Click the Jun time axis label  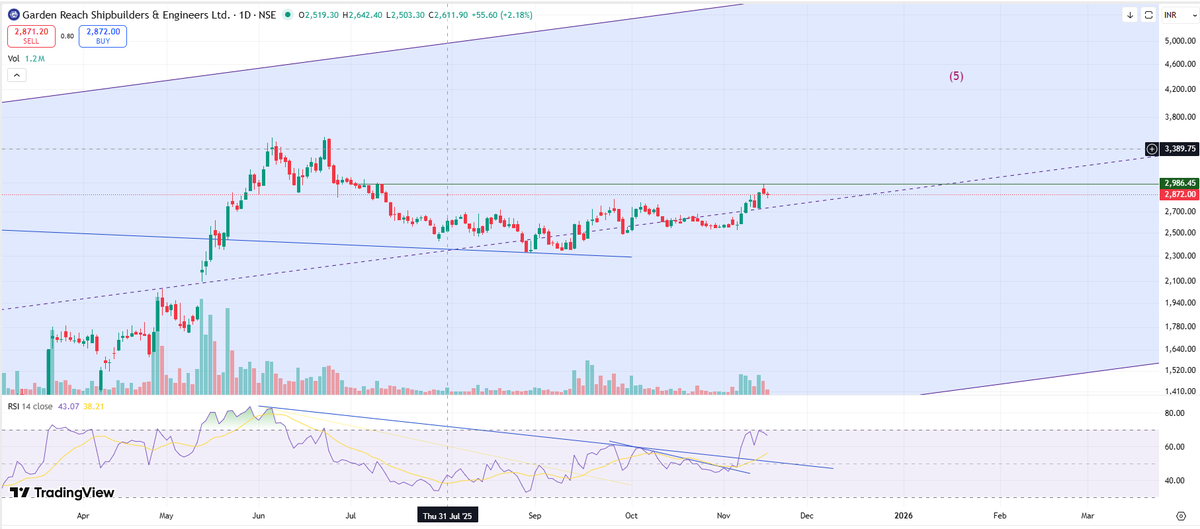258,514
